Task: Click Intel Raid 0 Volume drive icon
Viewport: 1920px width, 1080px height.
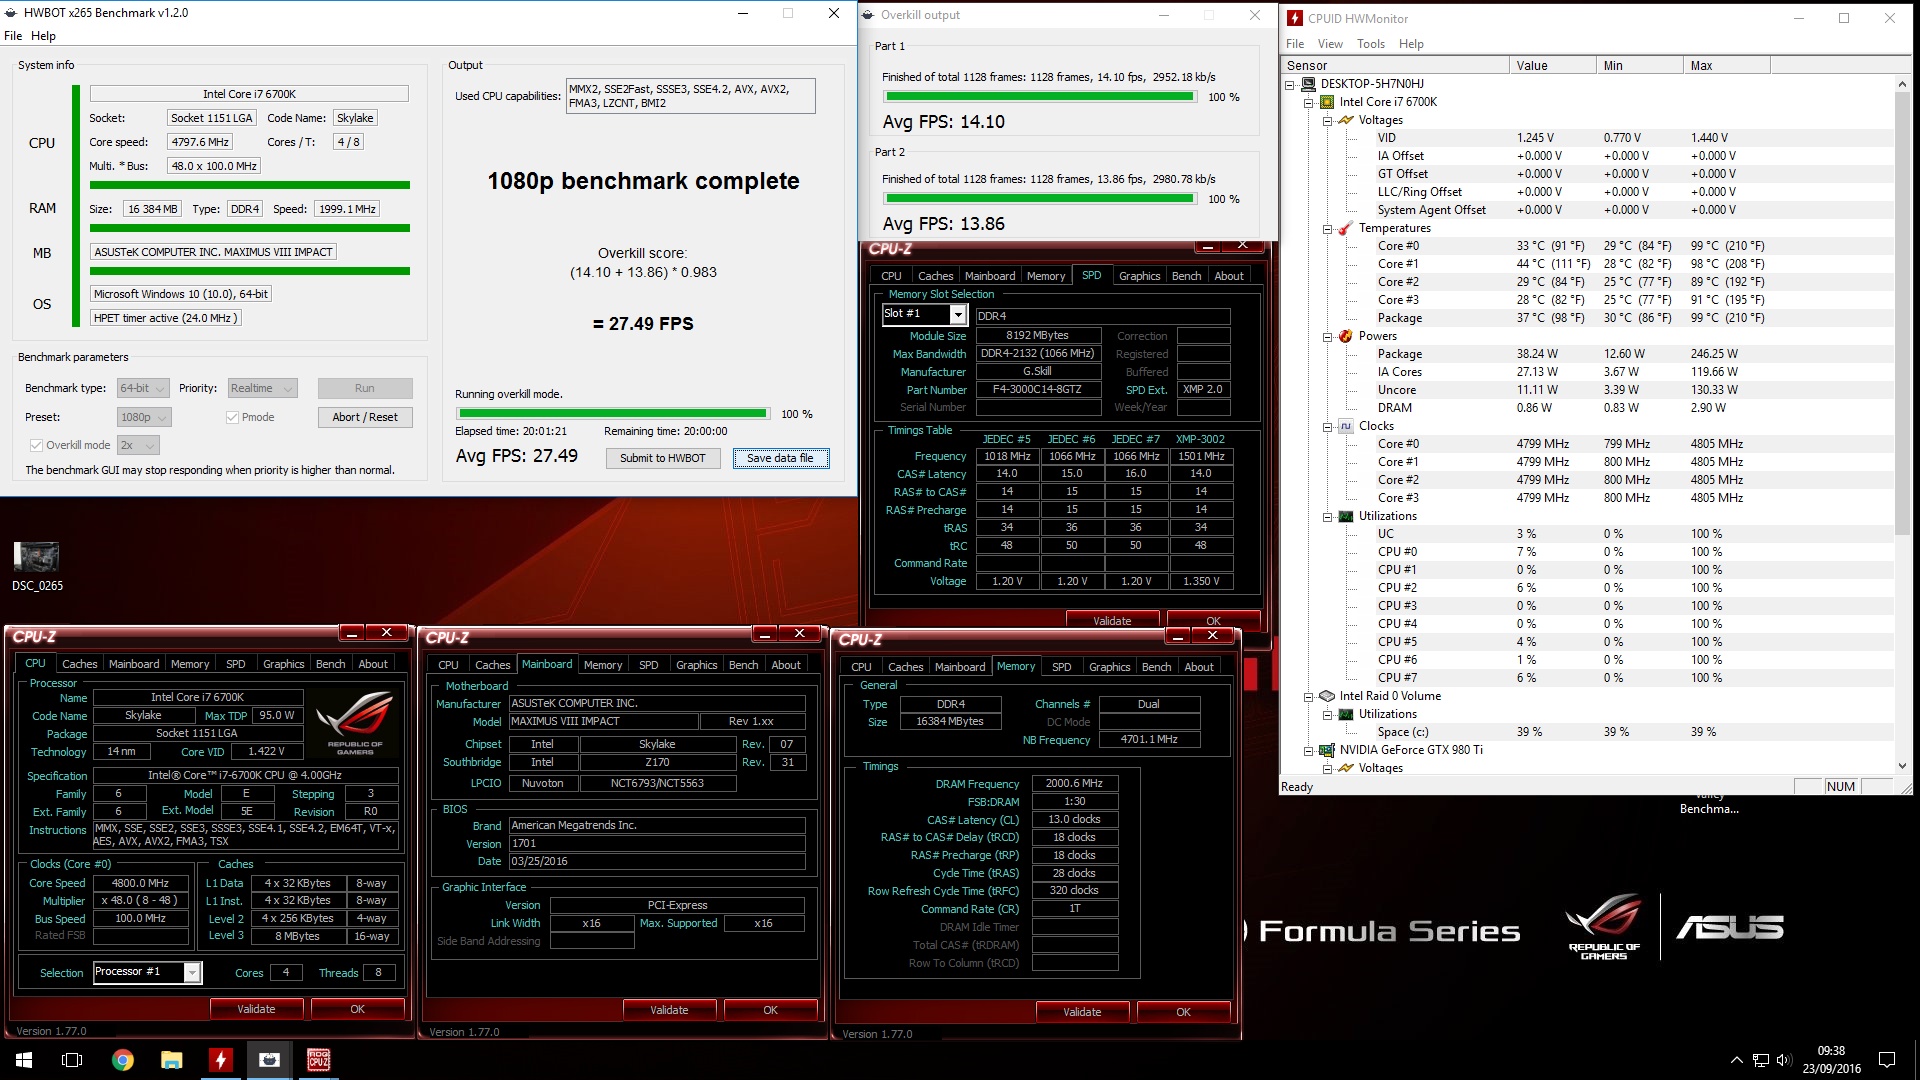Action: 1327,696
